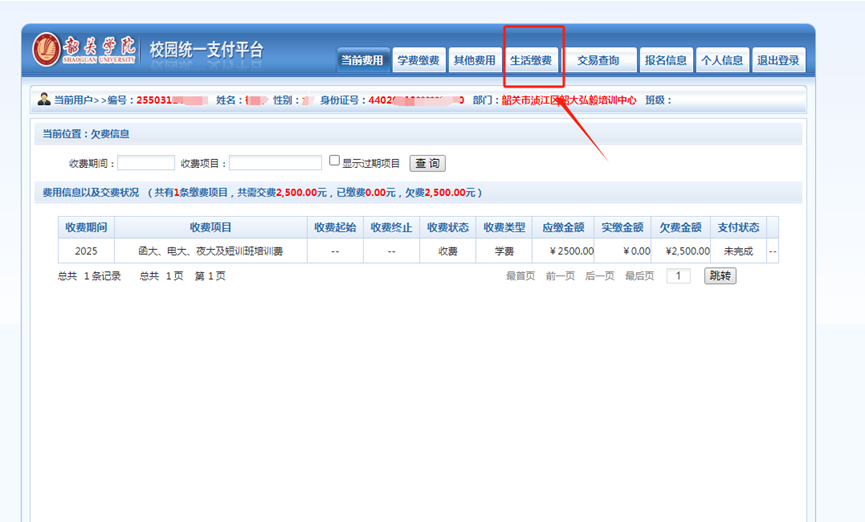Open the 学费缴费 tab
Viewport: 865px width, 522px height.
418,60
